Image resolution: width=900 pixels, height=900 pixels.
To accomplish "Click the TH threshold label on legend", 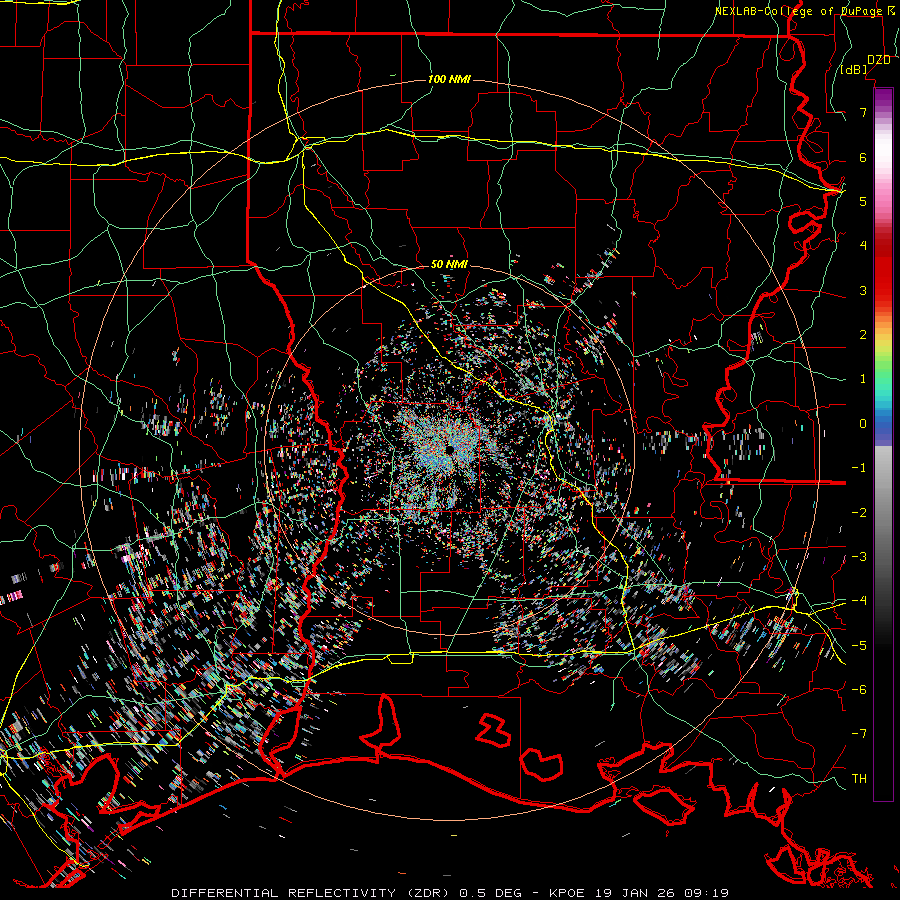I will (859, 779).
